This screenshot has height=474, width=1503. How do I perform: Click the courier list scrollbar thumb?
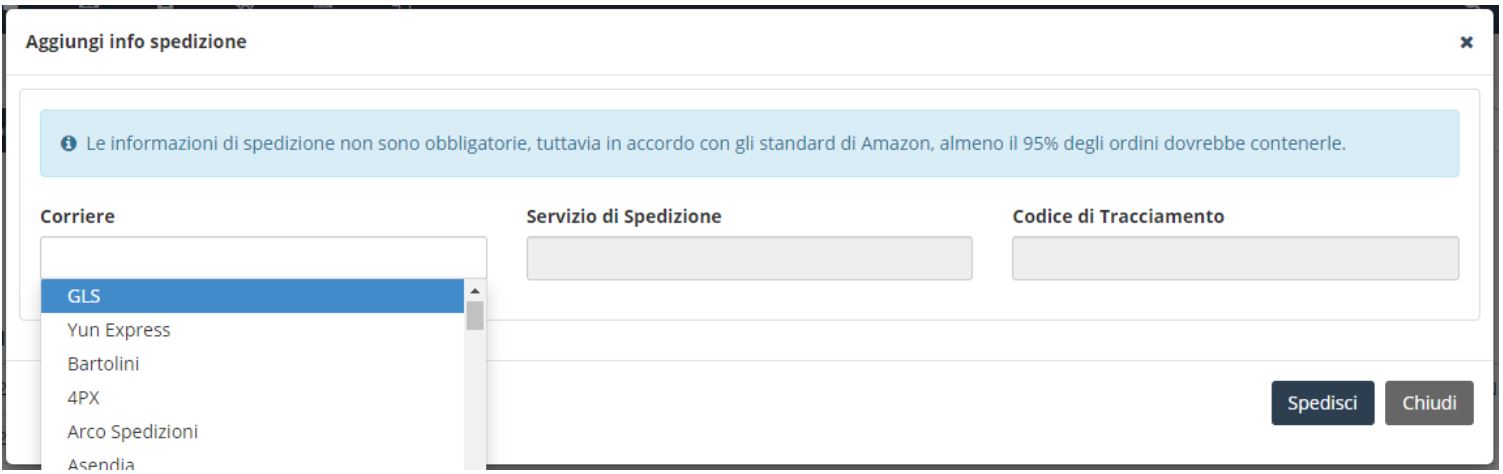click(x=475, y=315)
